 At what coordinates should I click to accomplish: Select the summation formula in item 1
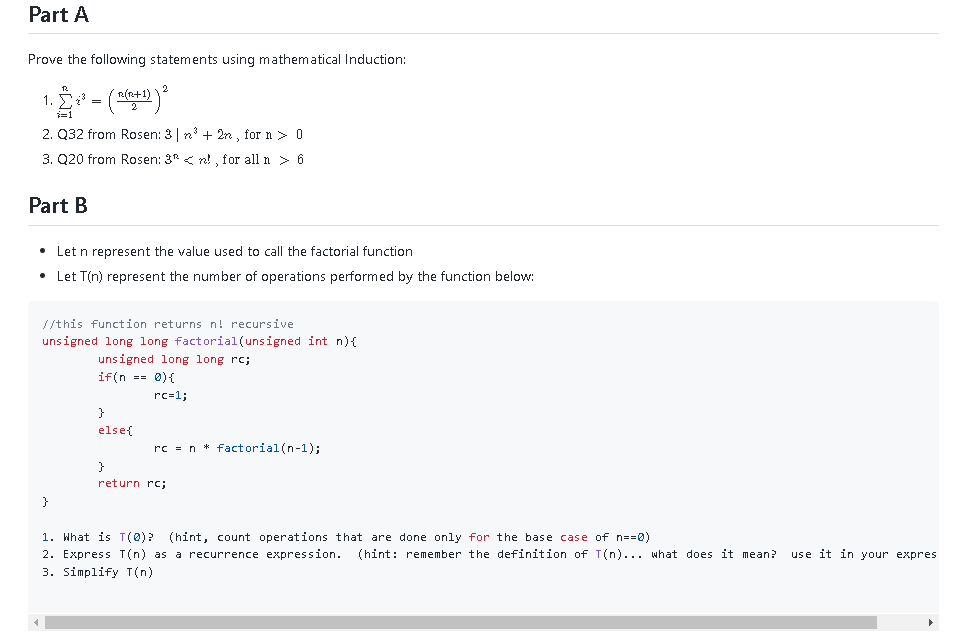click(105, 99)
